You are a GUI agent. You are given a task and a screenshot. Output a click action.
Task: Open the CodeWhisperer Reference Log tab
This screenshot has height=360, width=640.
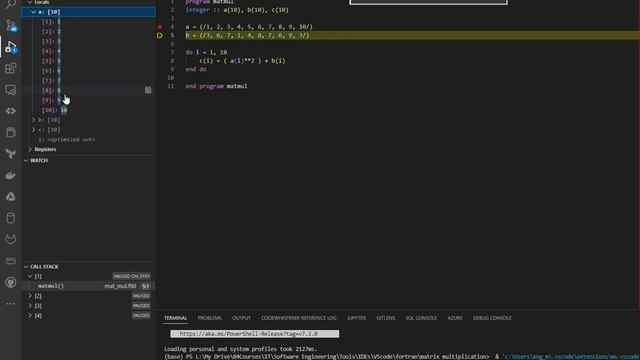click(299, 318)
